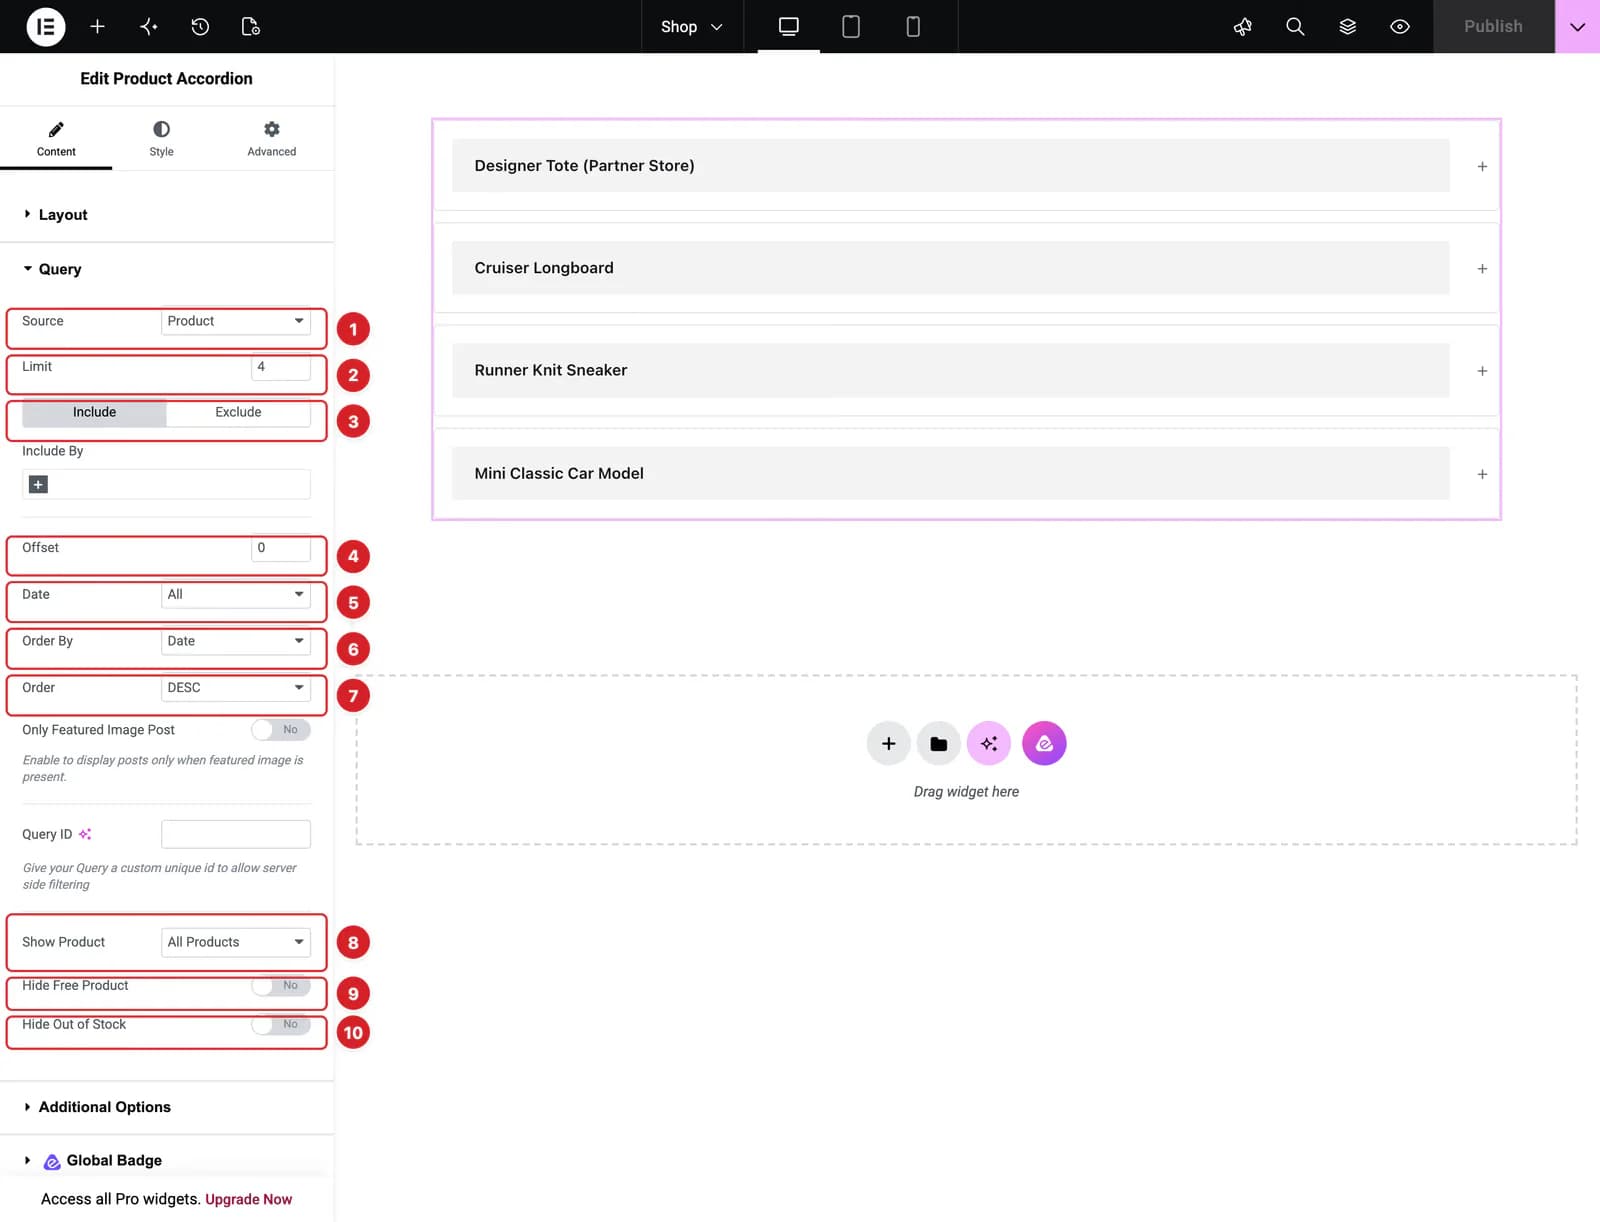This screenshot has height=1222, width=1600.
Task: Toggle the Hide Free Product switch
Action: (281, 986)
